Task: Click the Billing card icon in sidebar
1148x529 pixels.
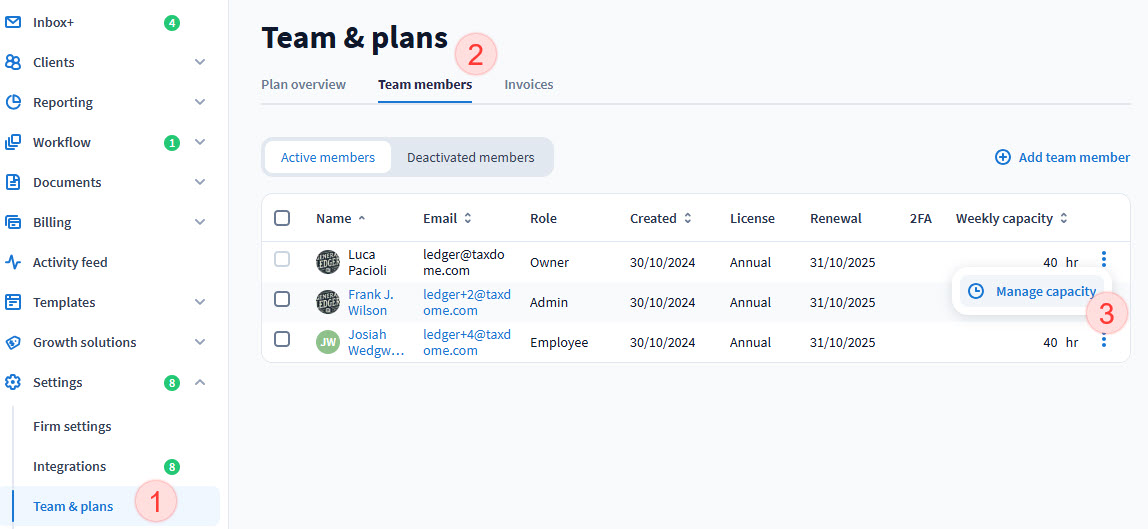Action: (13, 222)
